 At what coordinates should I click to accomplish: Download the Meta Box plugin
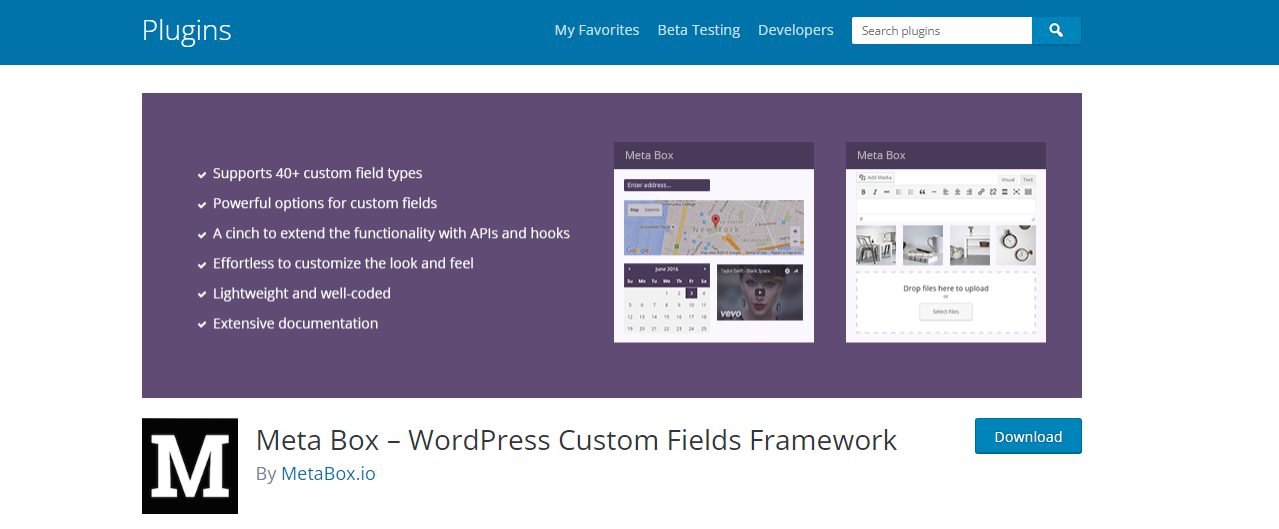pos(1028,436)
